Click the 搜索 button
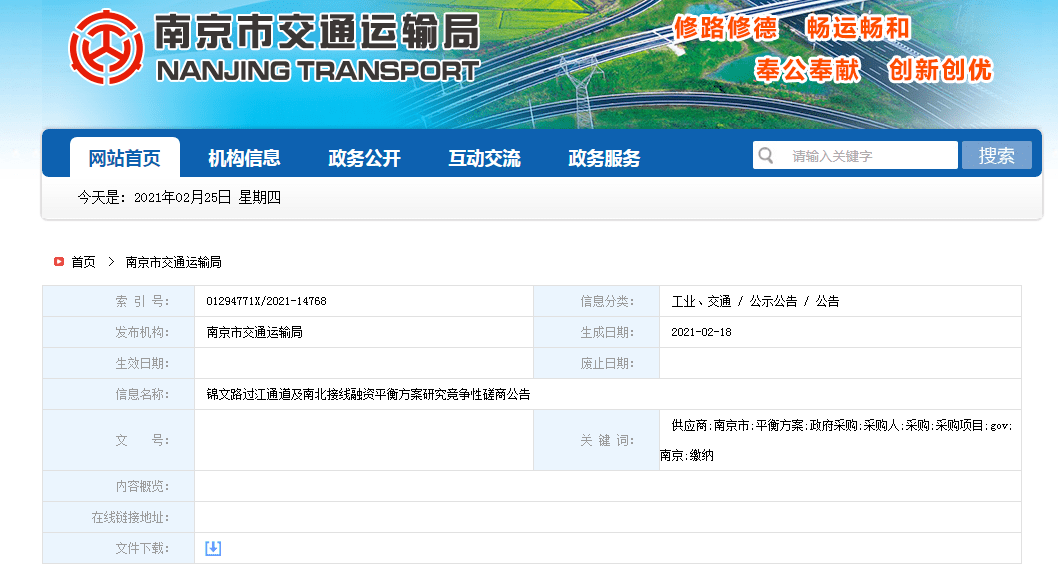1058x570 pixels. point(997,156)
